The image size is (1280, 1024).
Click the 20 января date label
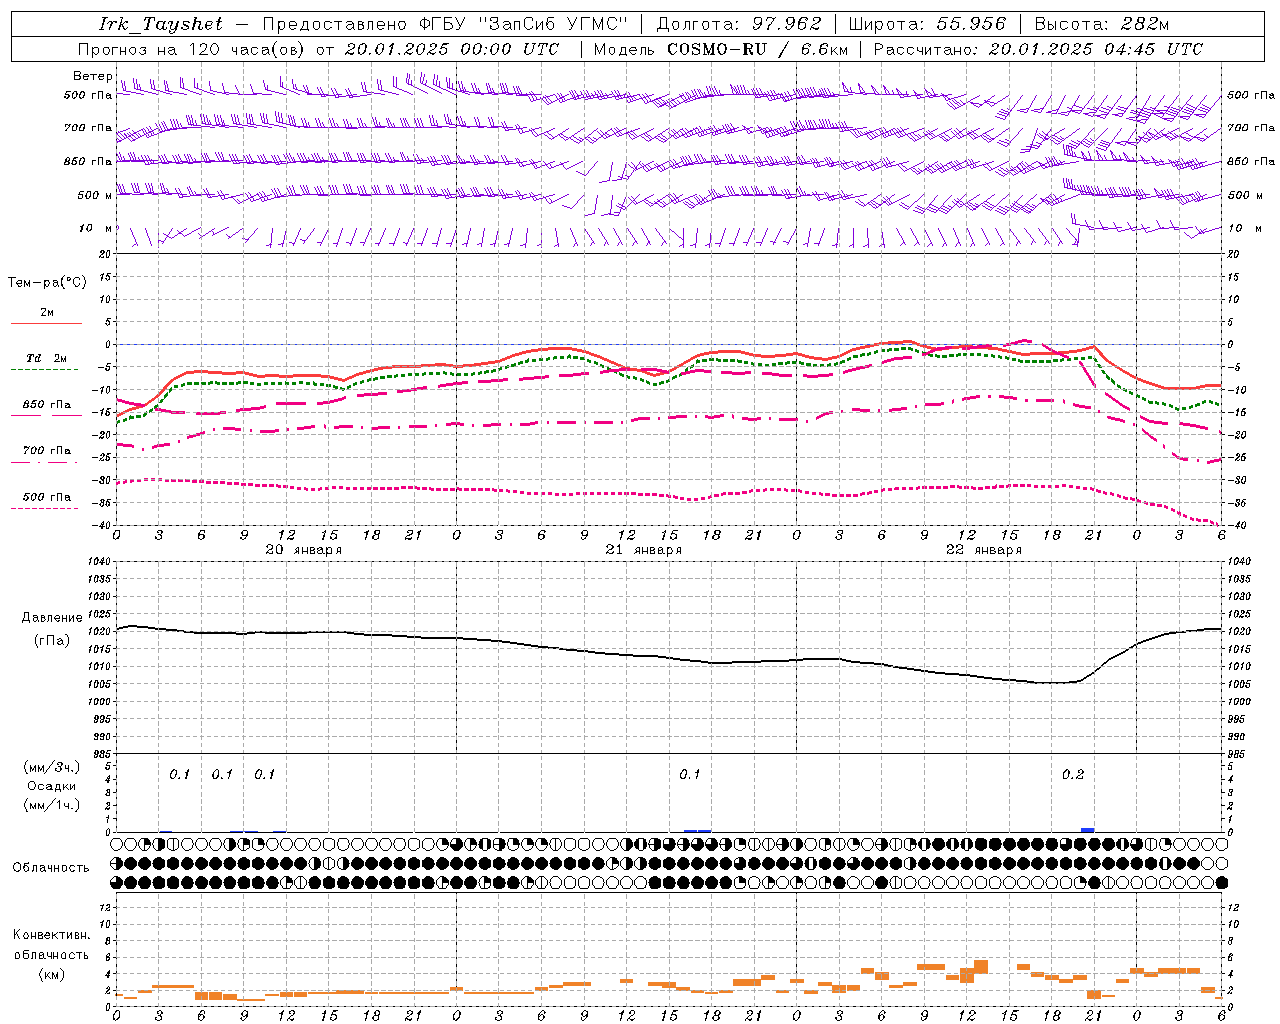pos(303,550)
